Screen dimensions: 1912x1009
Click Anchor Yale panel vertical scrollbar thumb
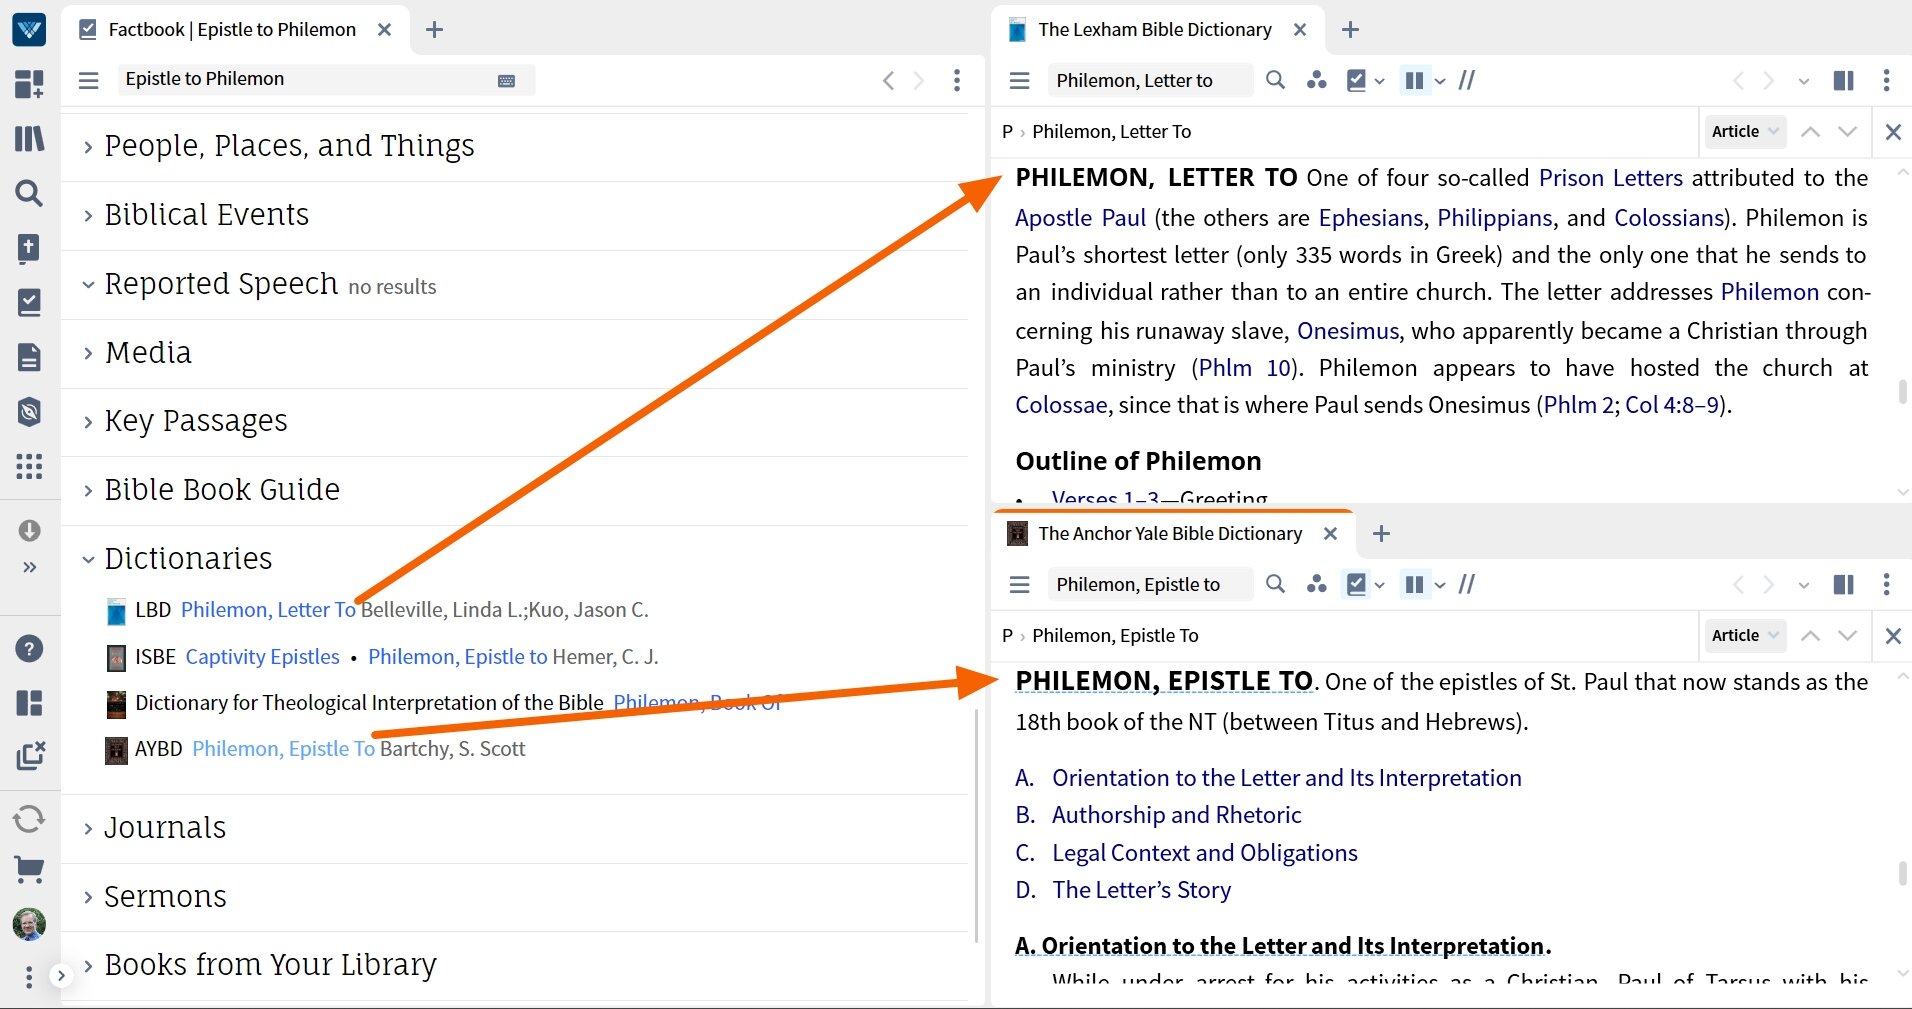pos(1902,873)
